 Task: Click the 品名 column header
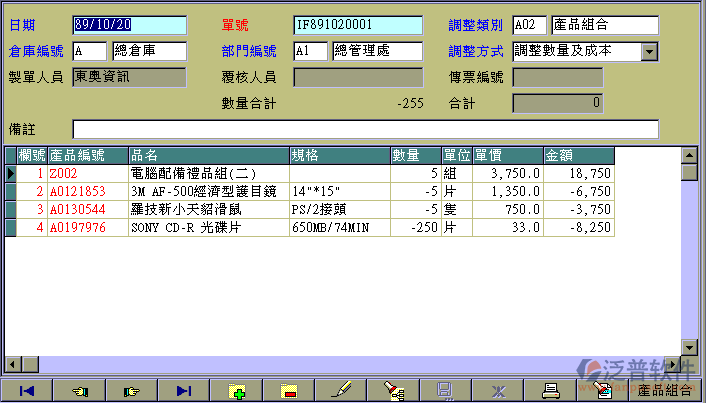(x=209, y=156)
